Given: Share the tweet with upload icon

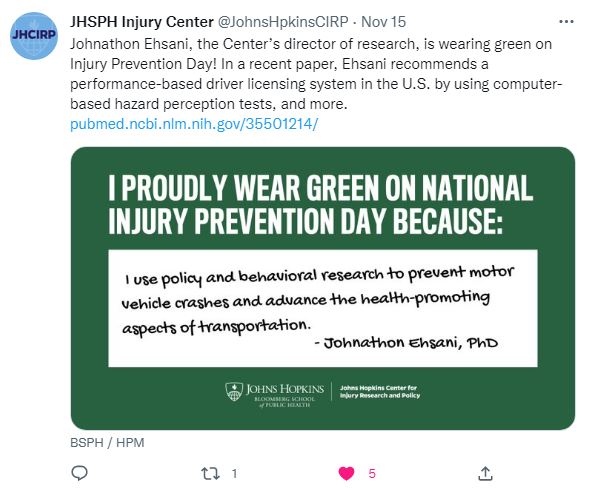Looking at the screenshot, I should coord(485,473).
